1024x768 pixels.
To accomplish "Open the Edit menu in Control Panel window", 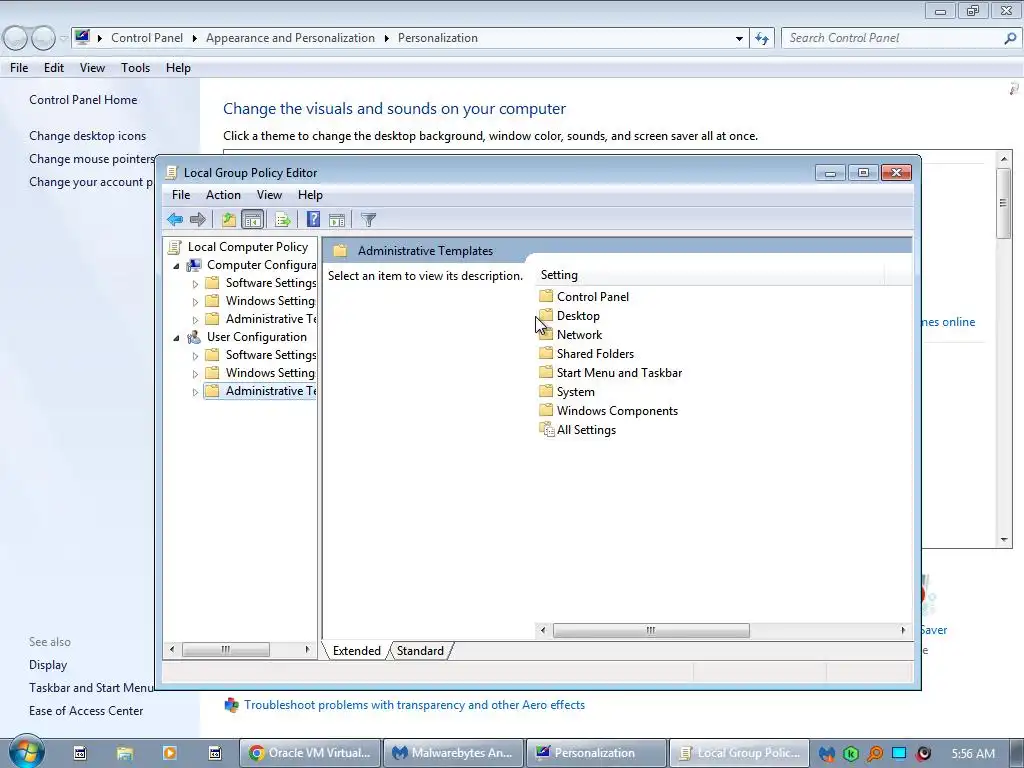I will [x=54, y=68].
